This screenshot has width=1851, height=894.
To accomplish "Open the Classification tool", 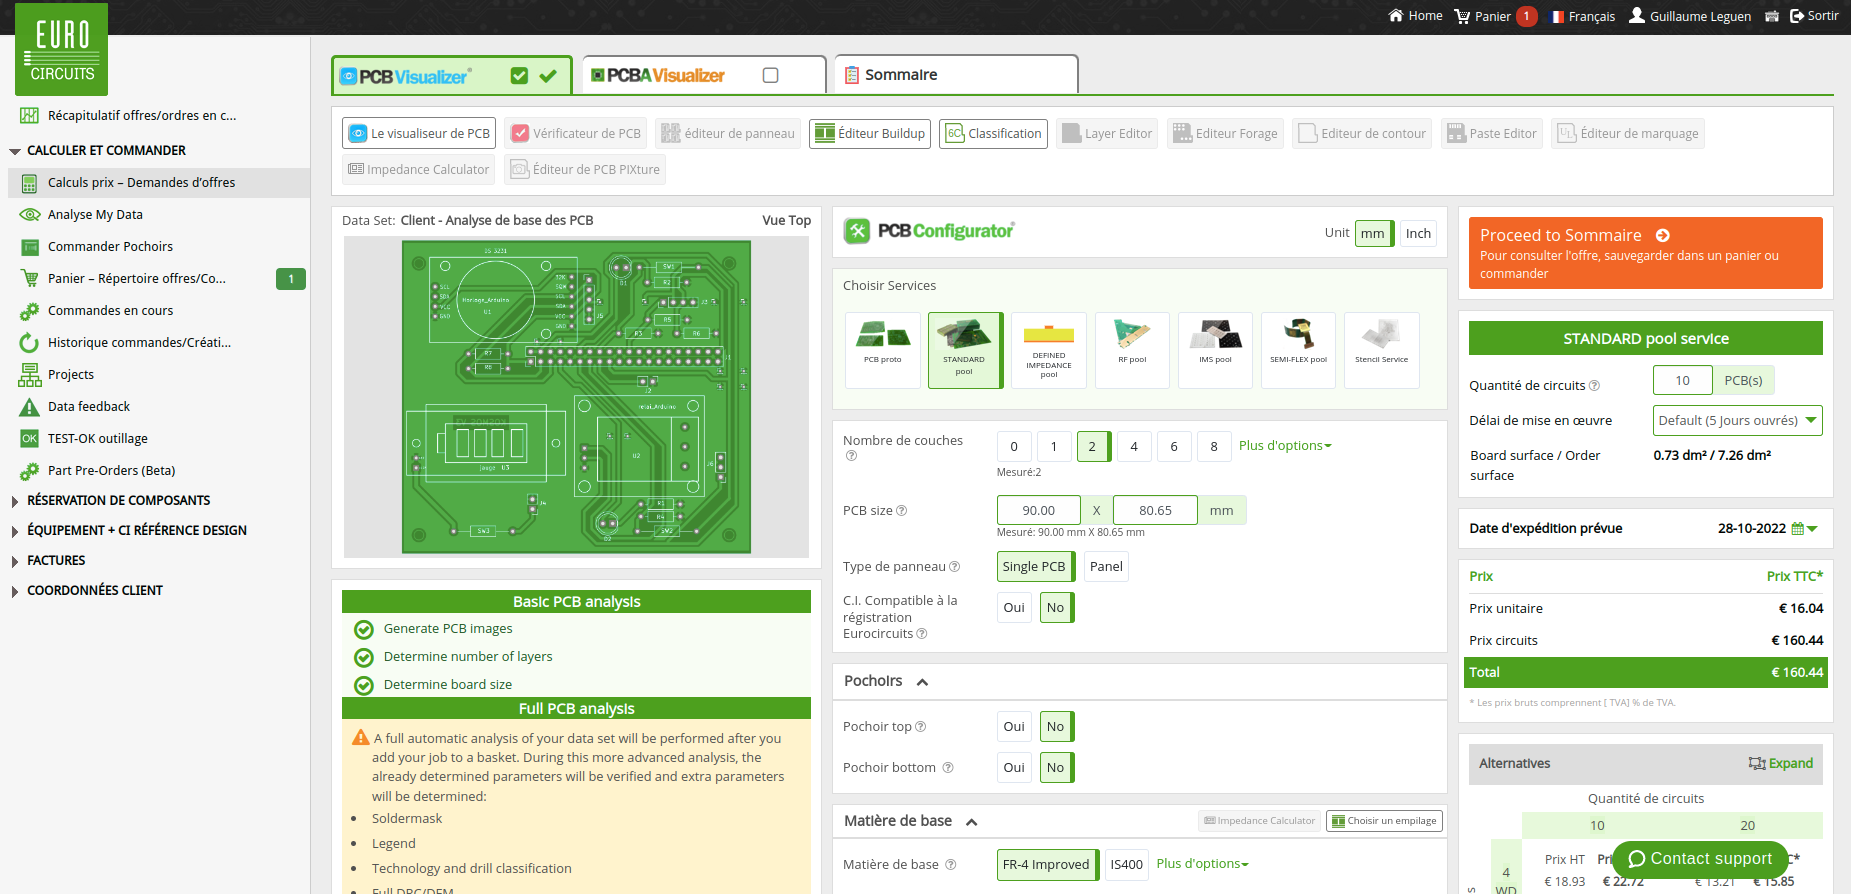I will click(x=993, y=133).
